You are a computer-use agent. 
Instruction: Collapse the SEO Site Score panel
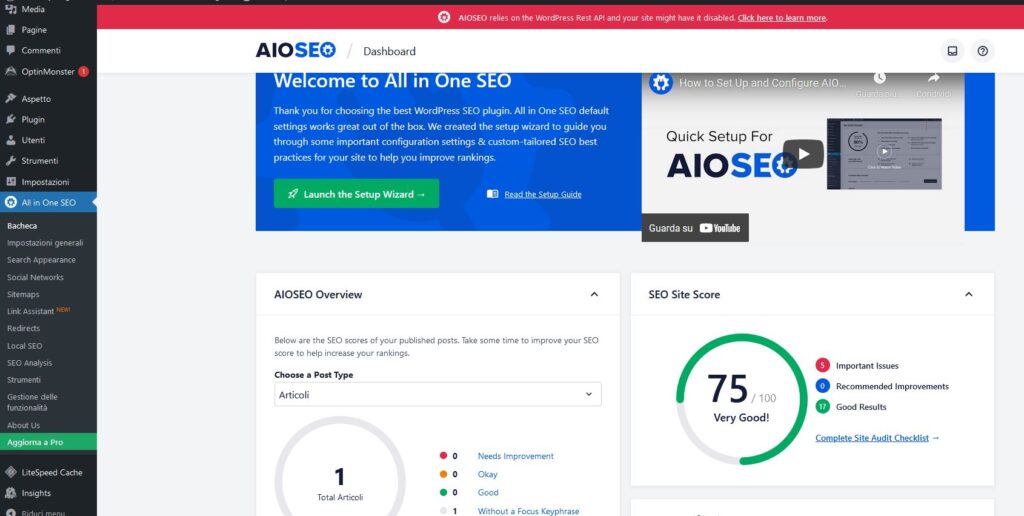(x=968, y=295)
